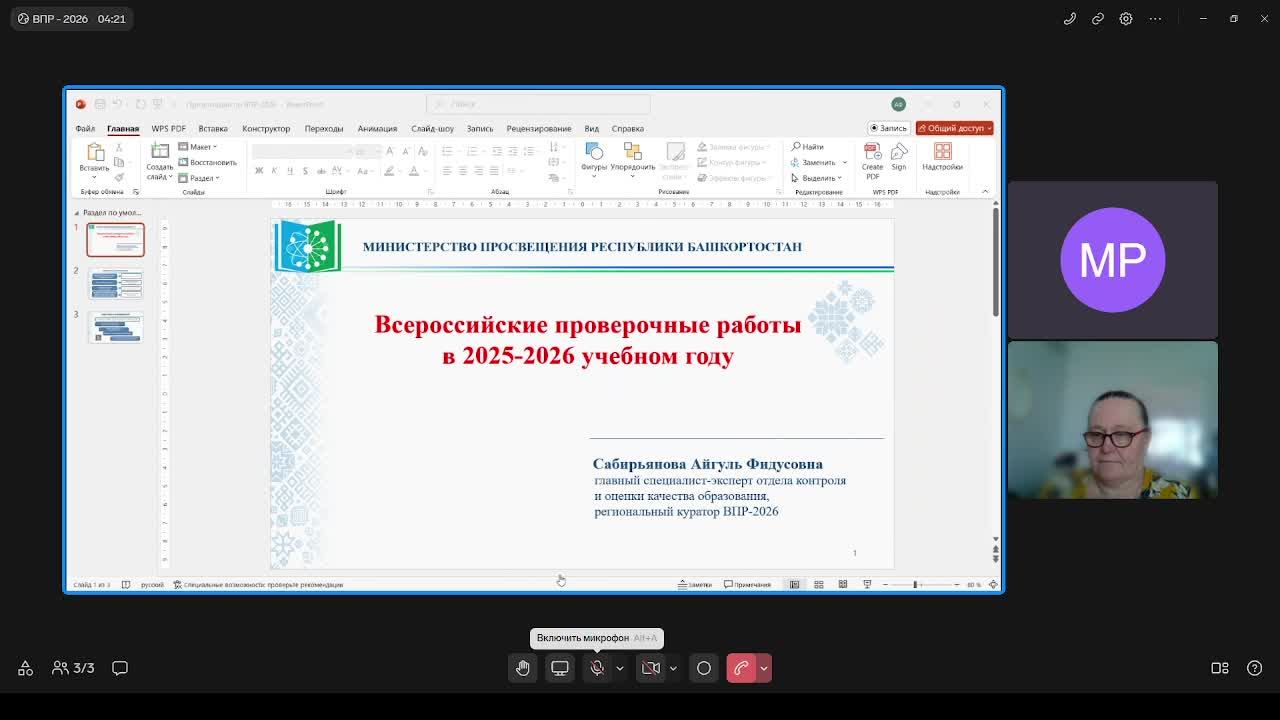Screen dimensions: 1280x720
Task: Click accessibility check in status bar
Action: (x=258, y=584)
